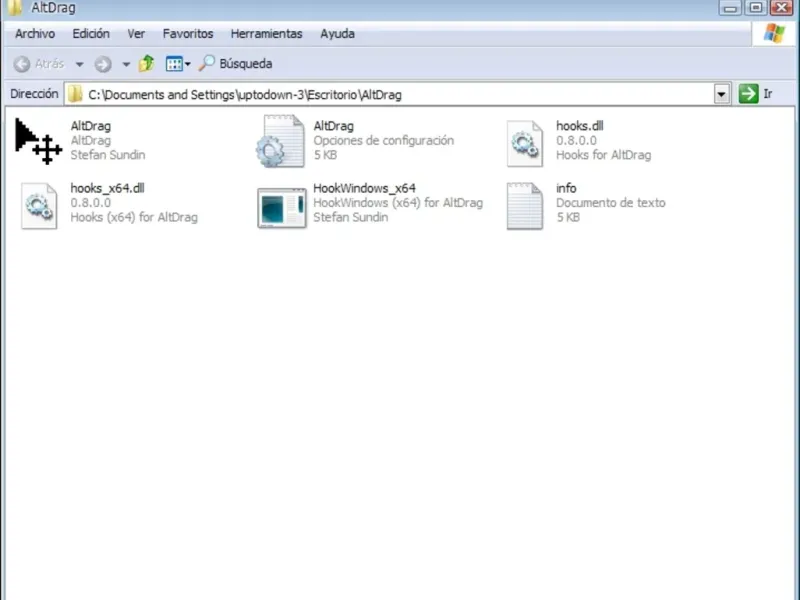Image resolution: width=800 pixels, height=600 pixels.
Task: Close the AltDrag window
Action: [782, 7]
